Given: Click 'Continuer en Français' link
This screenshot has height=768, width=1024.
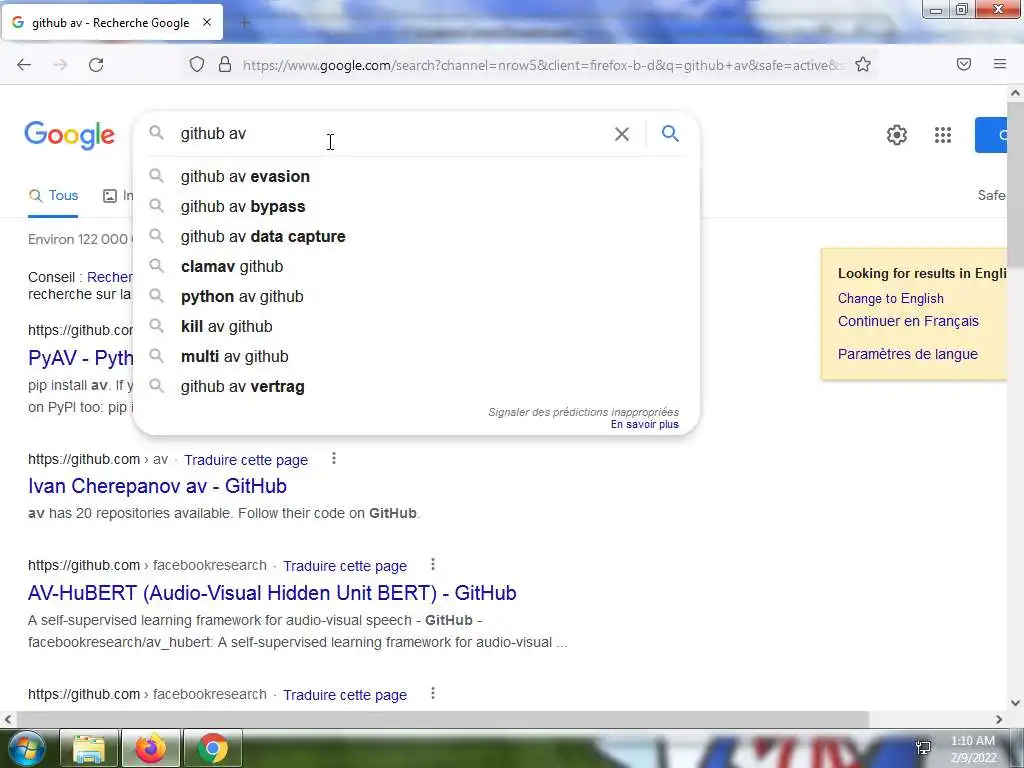Looking at the screenshot, I should coord(908,321).
